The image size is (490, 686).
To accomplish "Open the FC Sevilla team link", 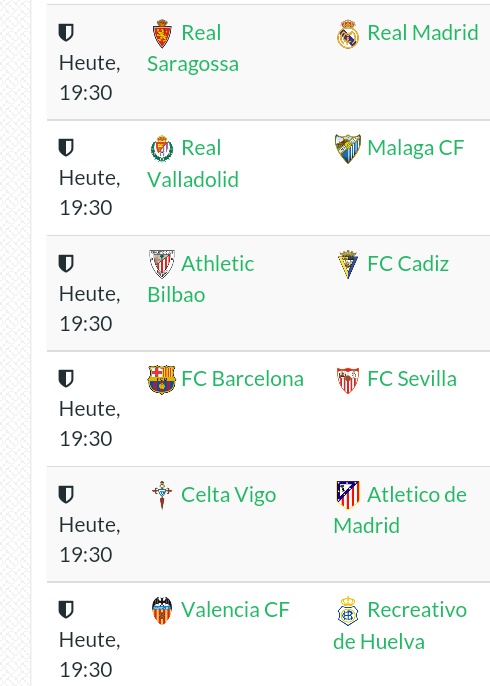I will point(412,379).
